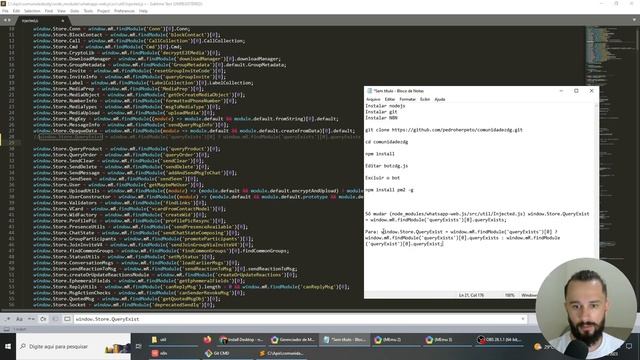The height and width of the screenshot is (360, 640).
Task: Click the Notepad title bar icon
Action: point(369,91)
